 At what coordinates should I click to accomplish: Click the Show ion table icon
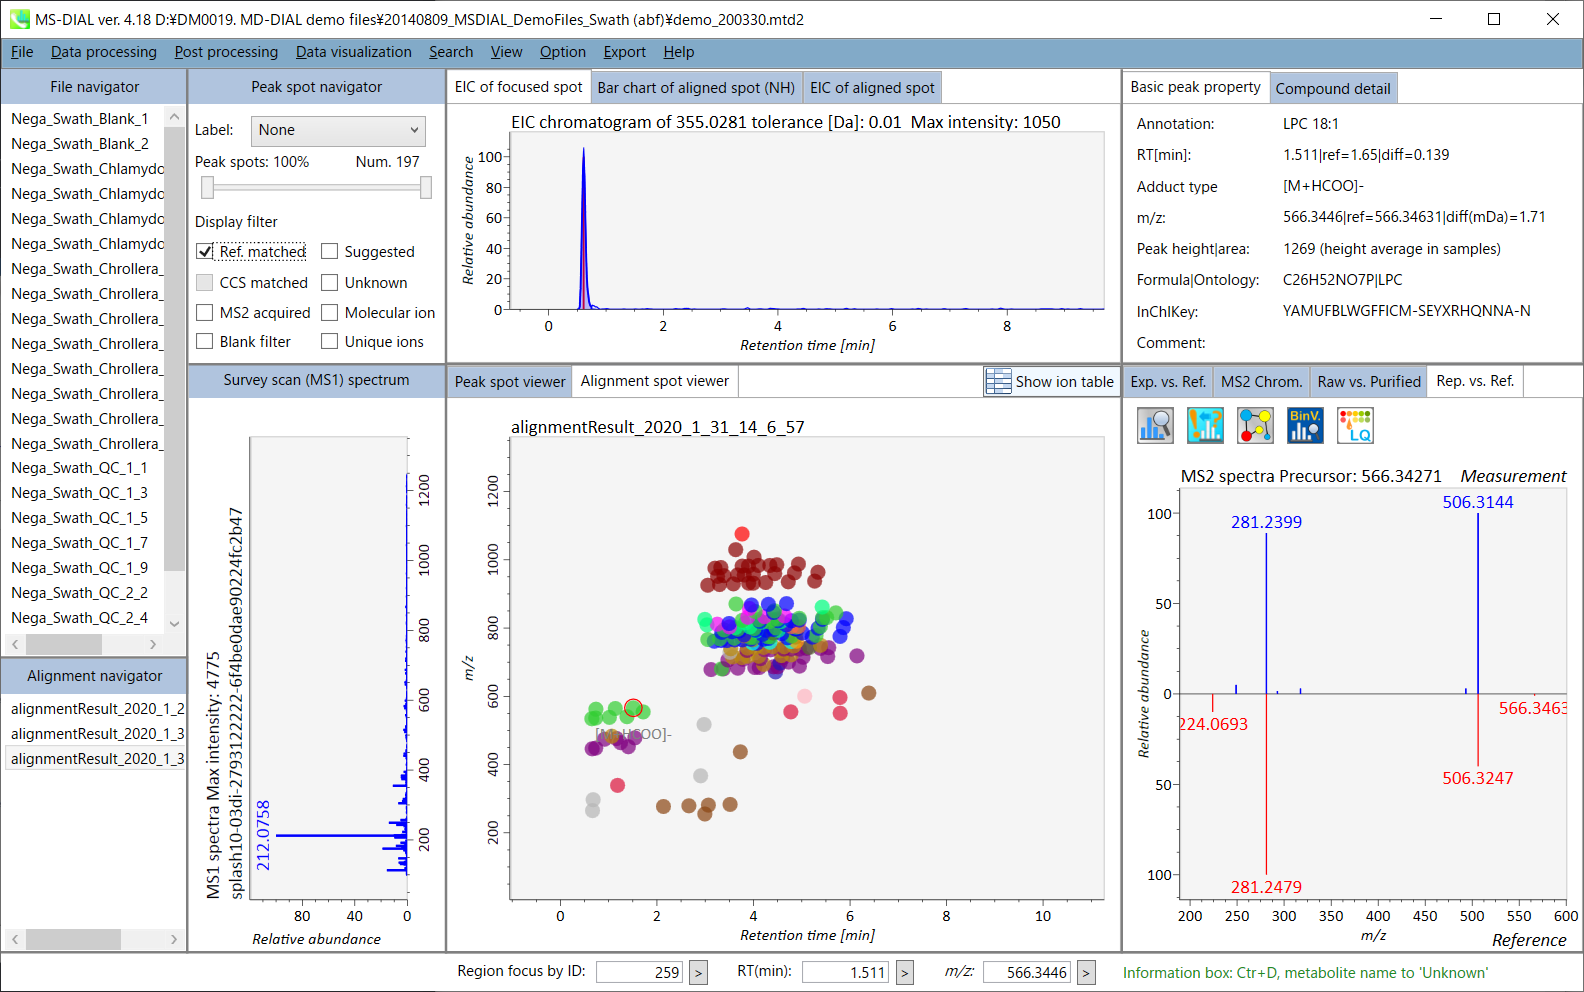998,381
